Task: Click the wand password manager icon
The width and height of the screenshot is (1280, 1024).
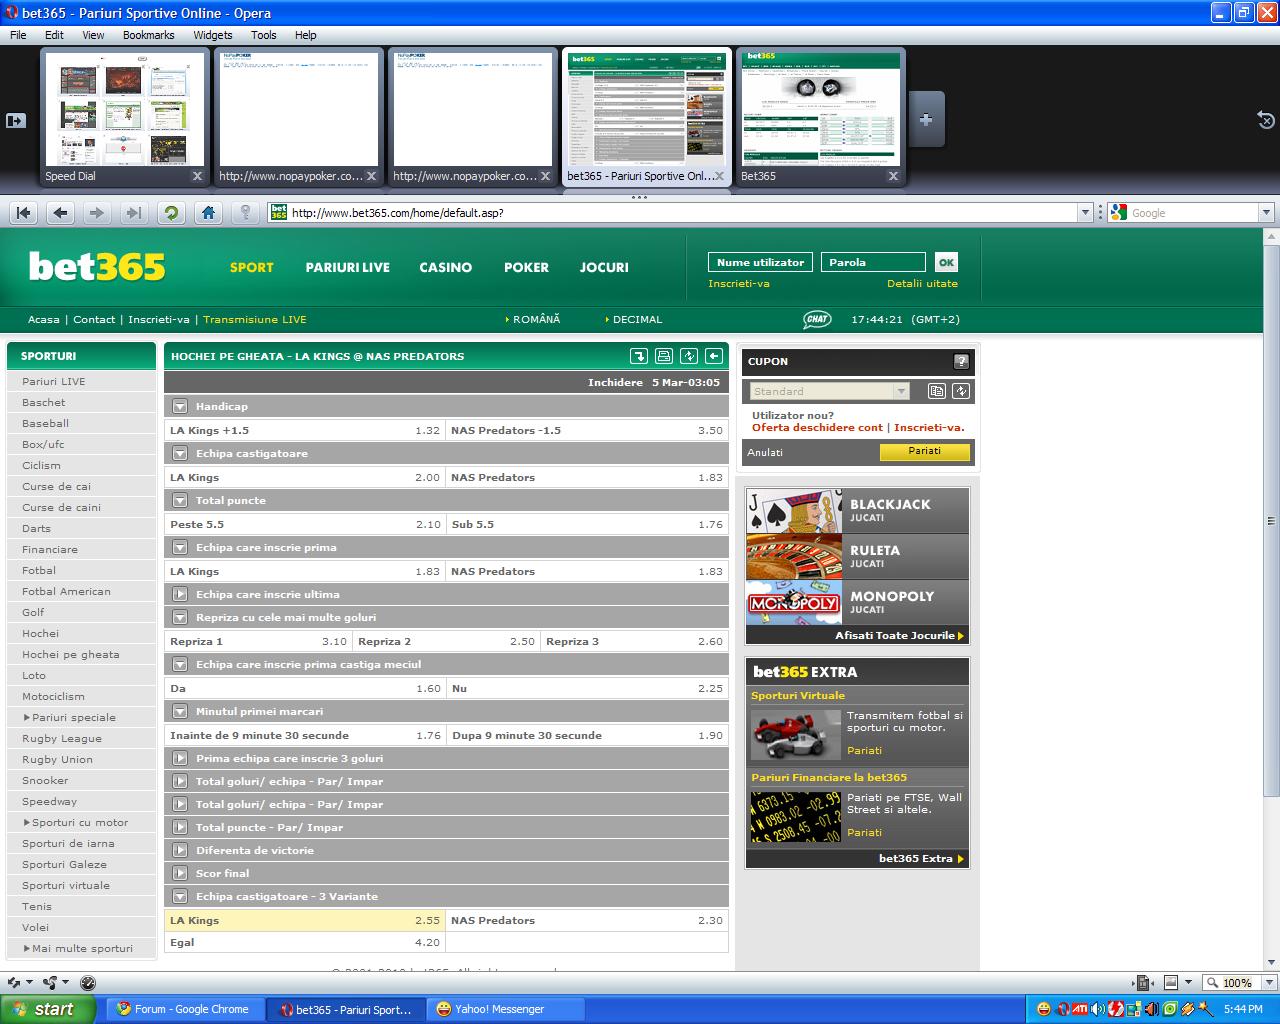Action: pyautogui.click(x=245, y=212)
